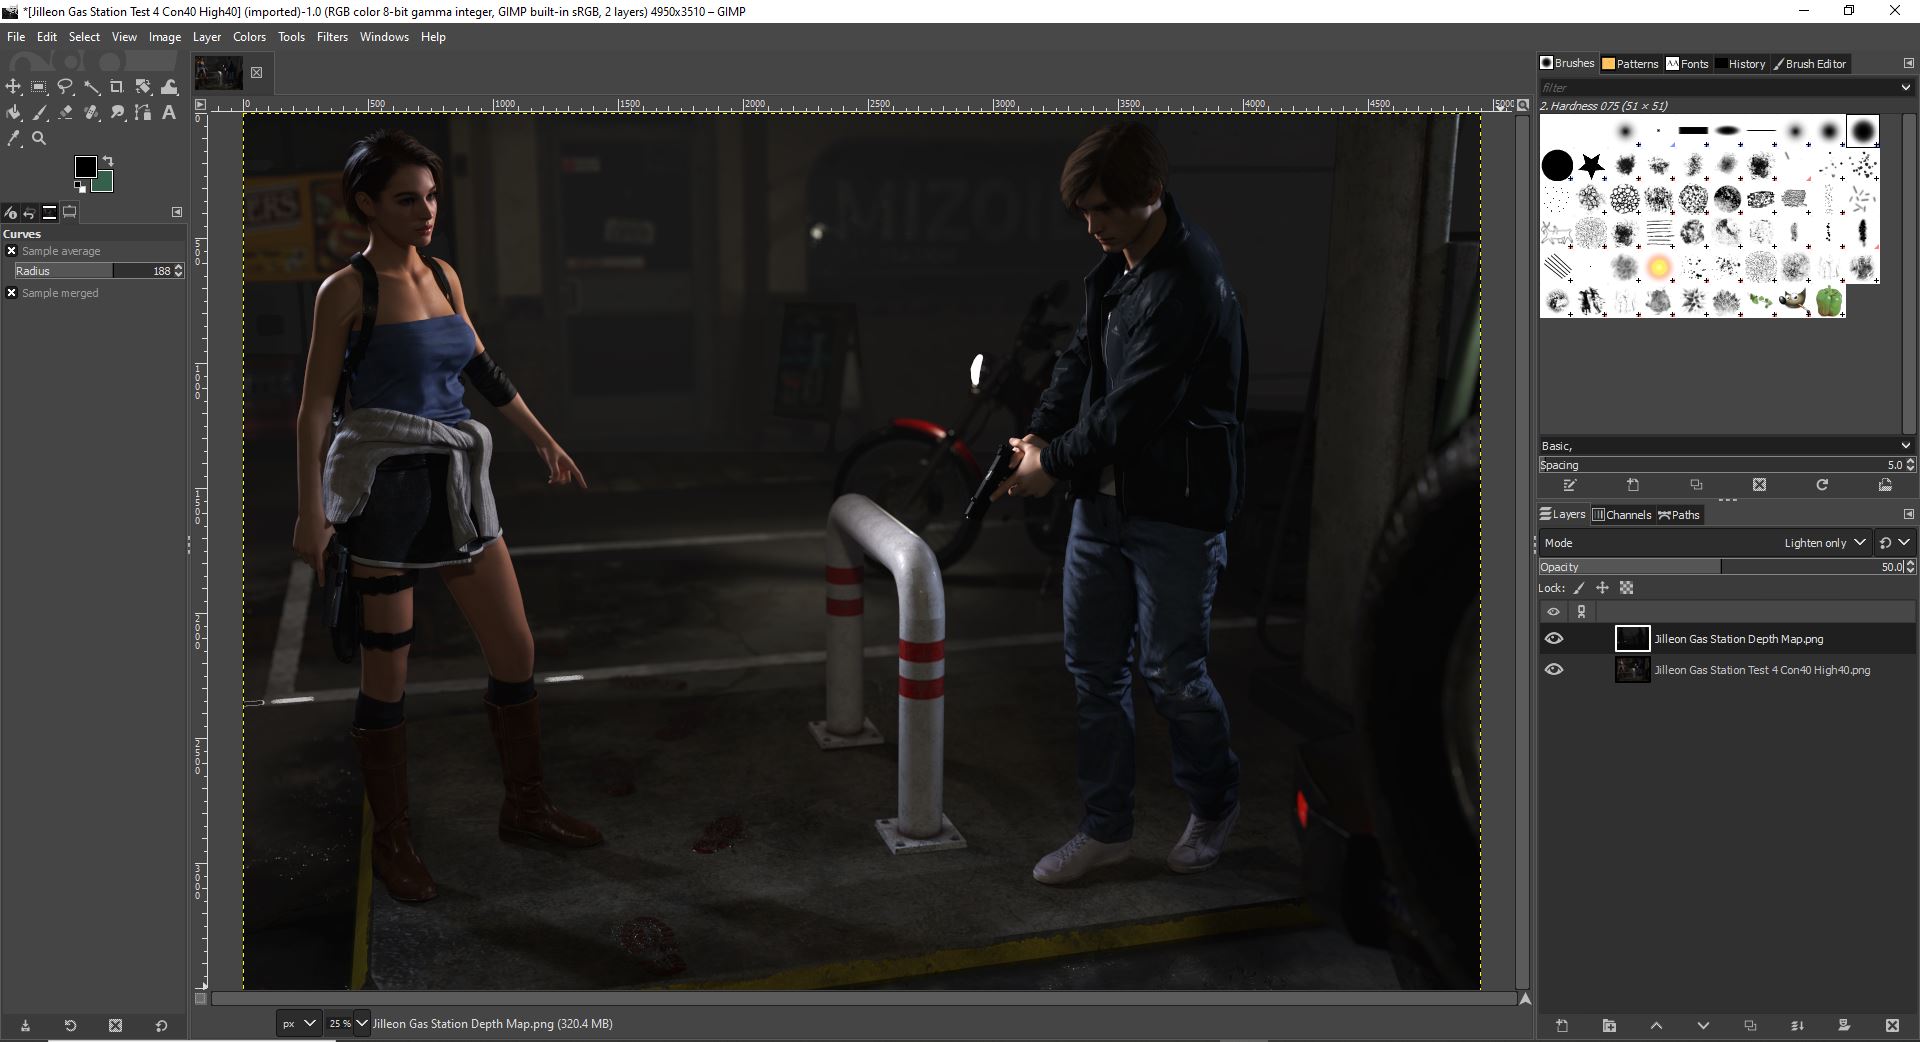Select the Smudge tool
The image size is (1920, 1042).
pos(117,113)
